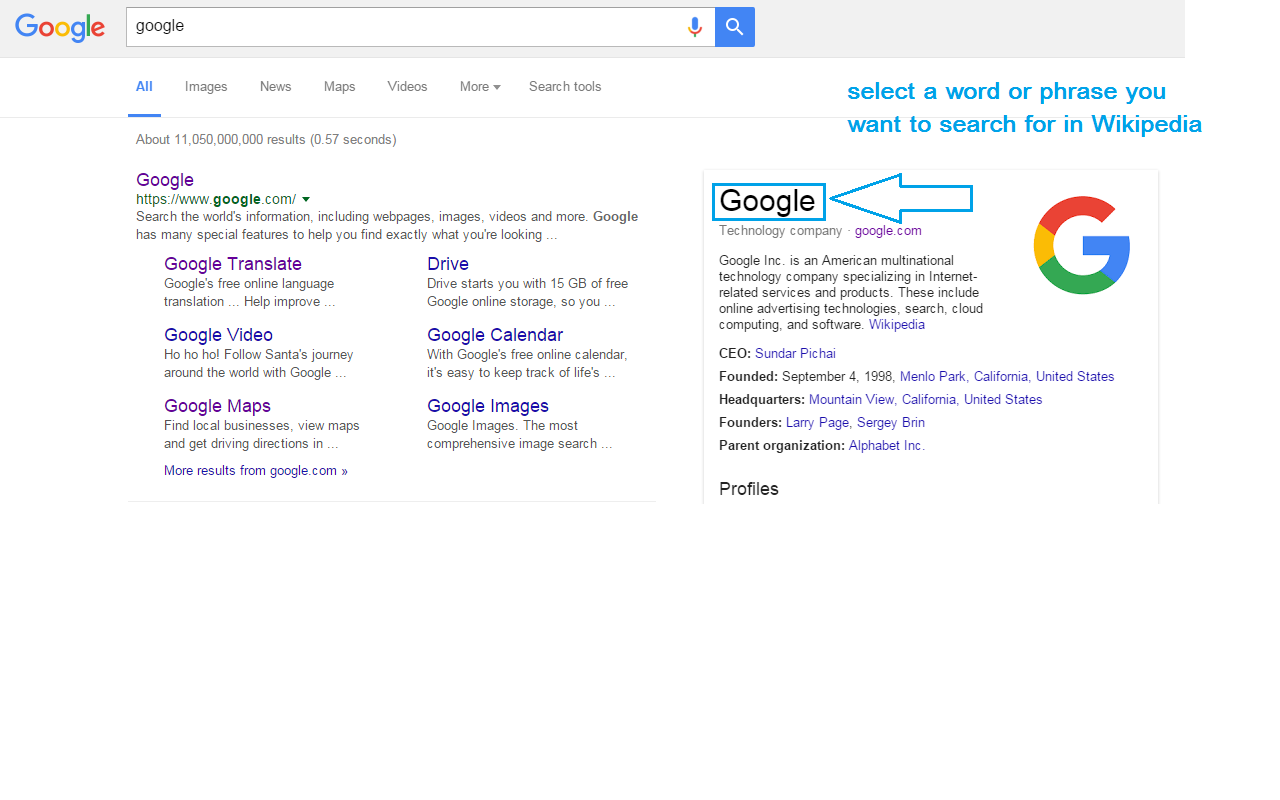
Task: Select the All results tab
Action: [x=144, y=87]
